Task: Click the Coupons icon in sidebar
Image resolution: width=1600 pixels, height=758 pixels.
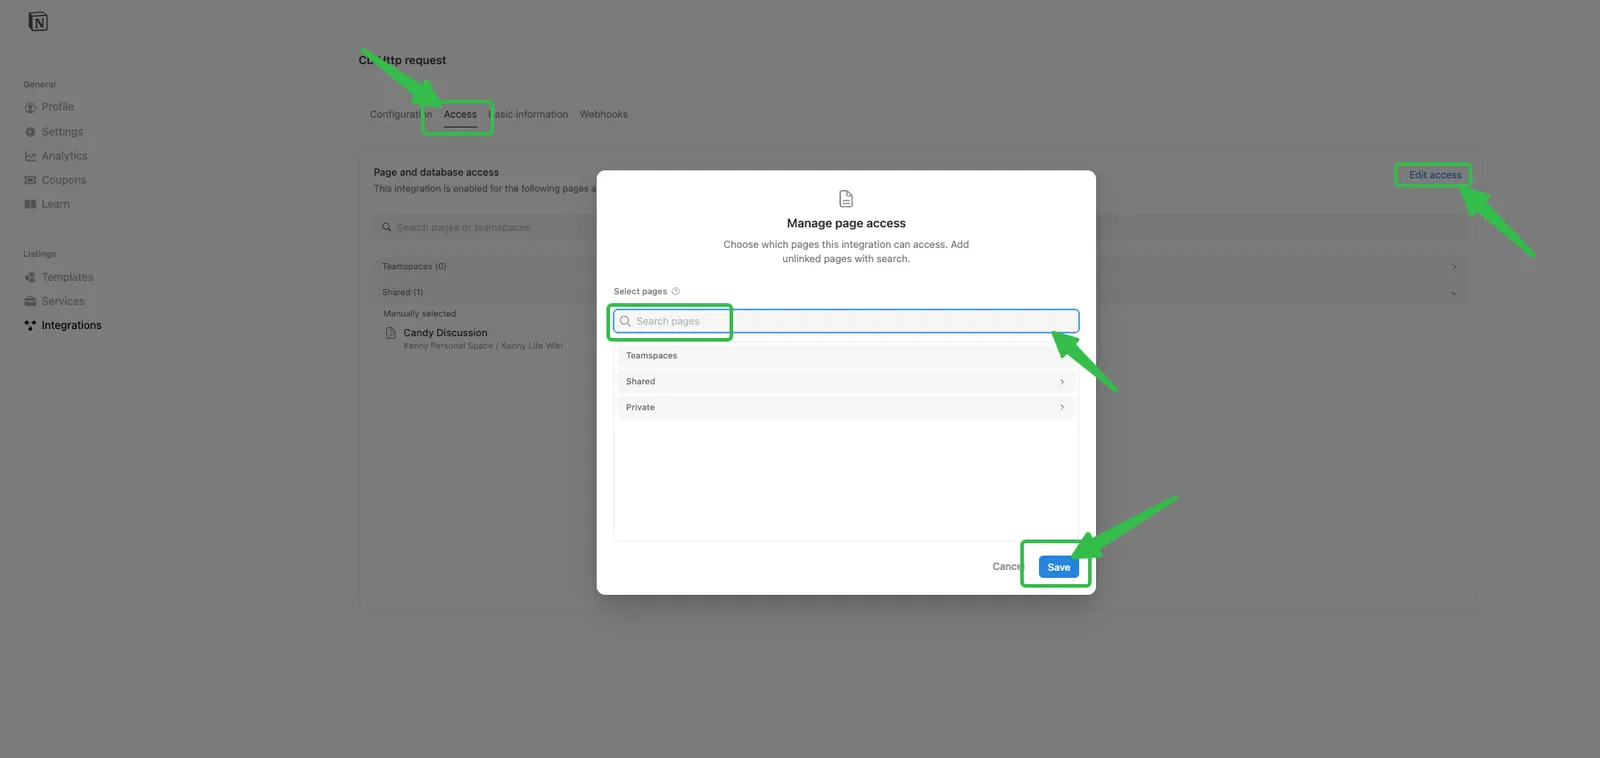Action: tap(30, 180)
